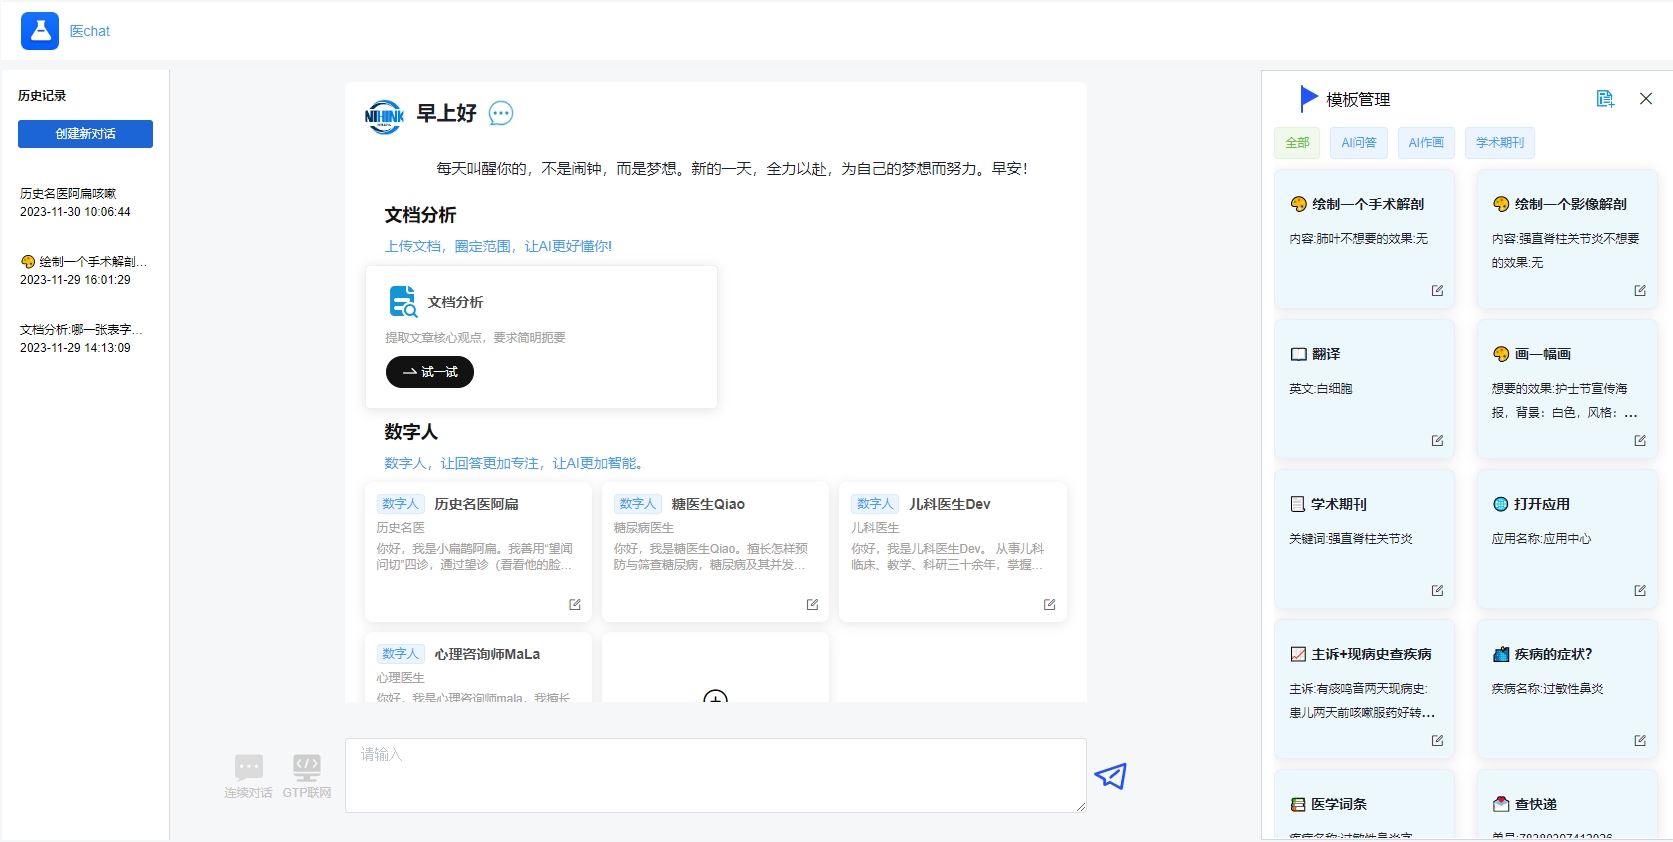Click the NIHINK avatar logo
Screen dimensions: 1673x842
pos(384,116)
